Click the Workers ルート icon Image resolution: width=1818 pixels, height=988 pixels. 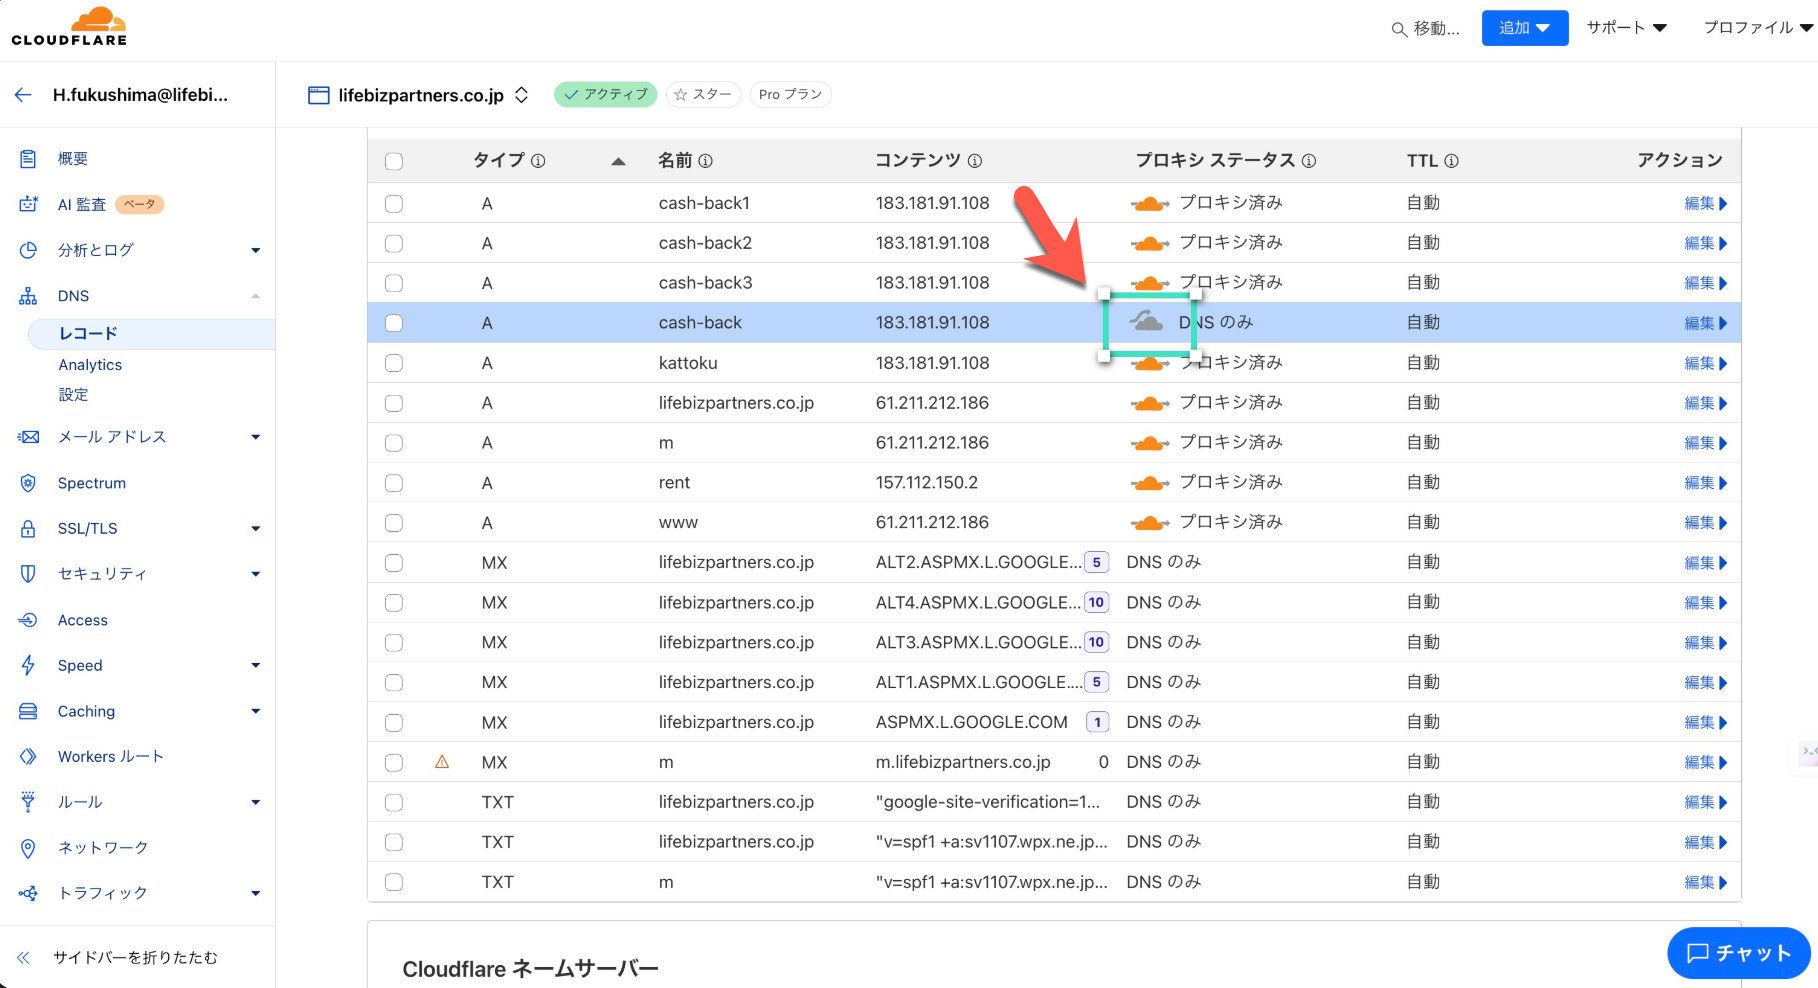tap(28, 757)
